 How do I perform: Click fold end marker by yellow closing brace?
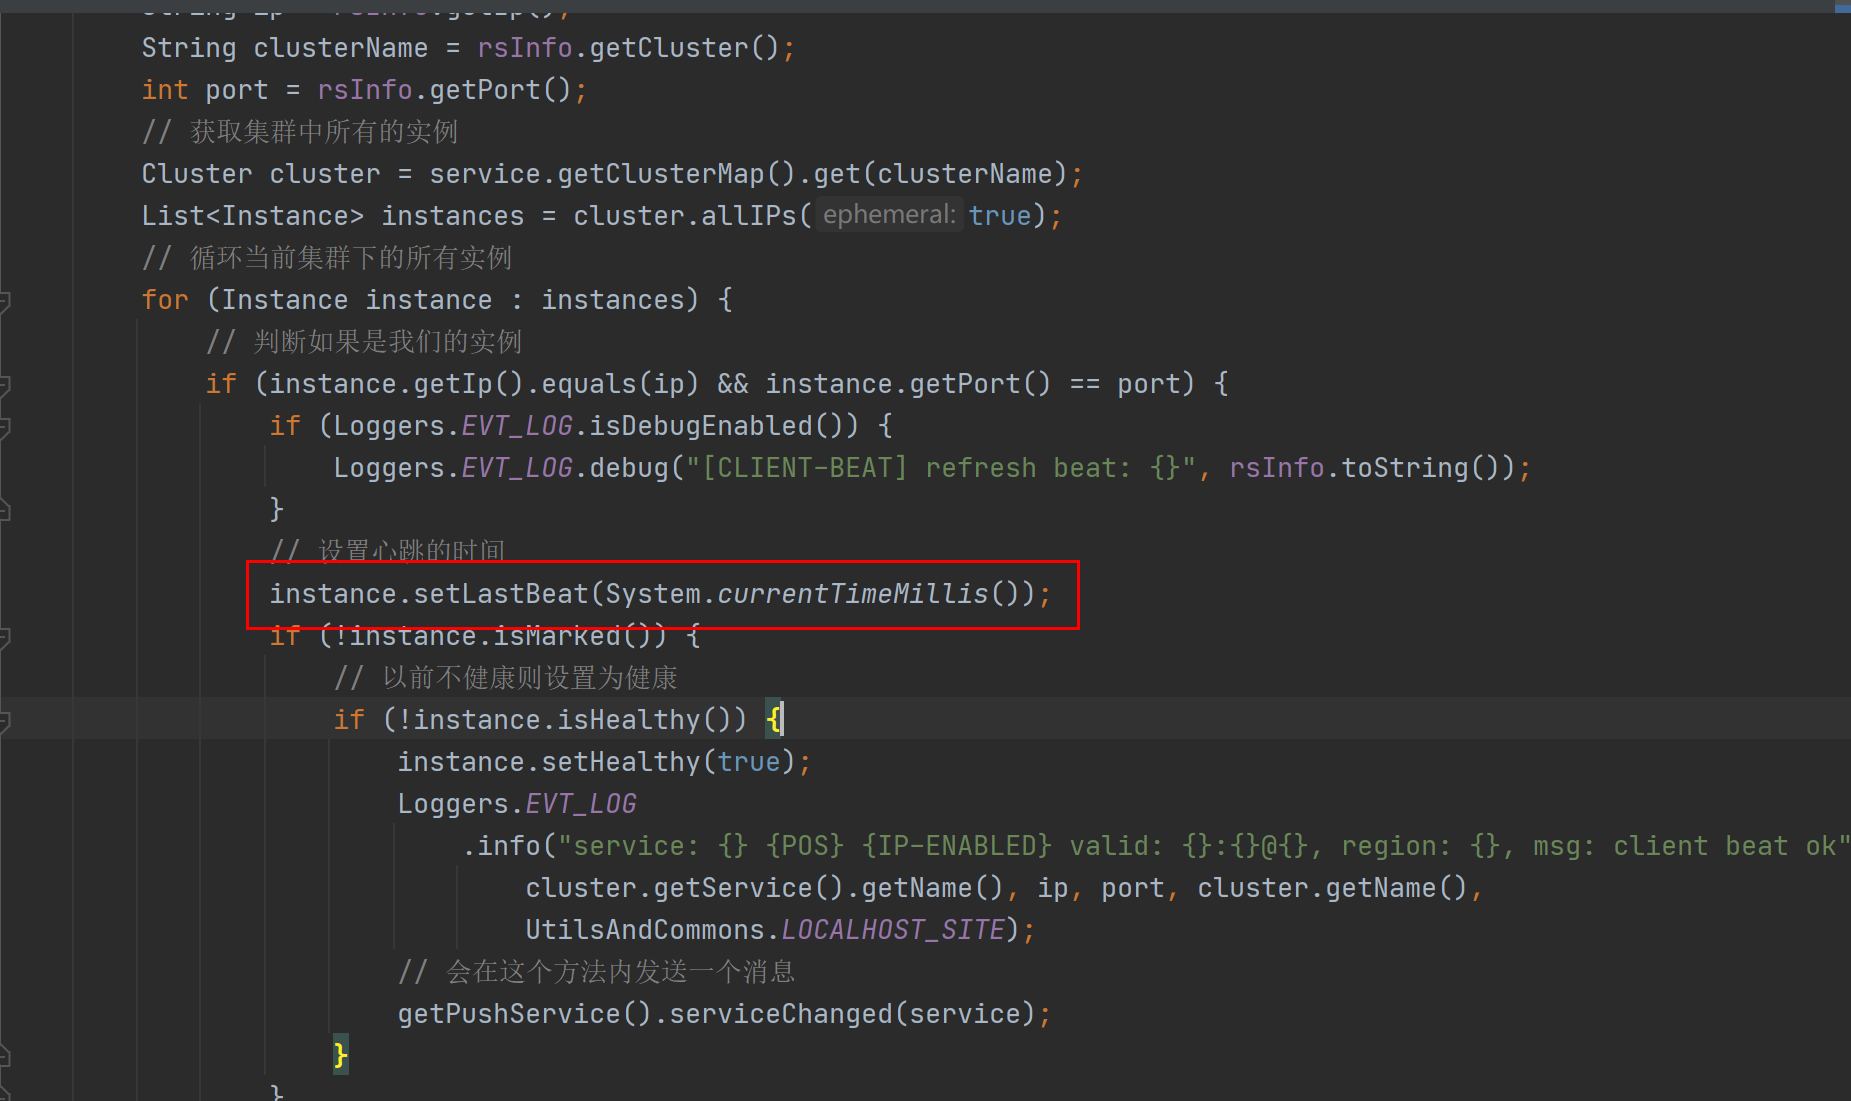point(5,1056)
